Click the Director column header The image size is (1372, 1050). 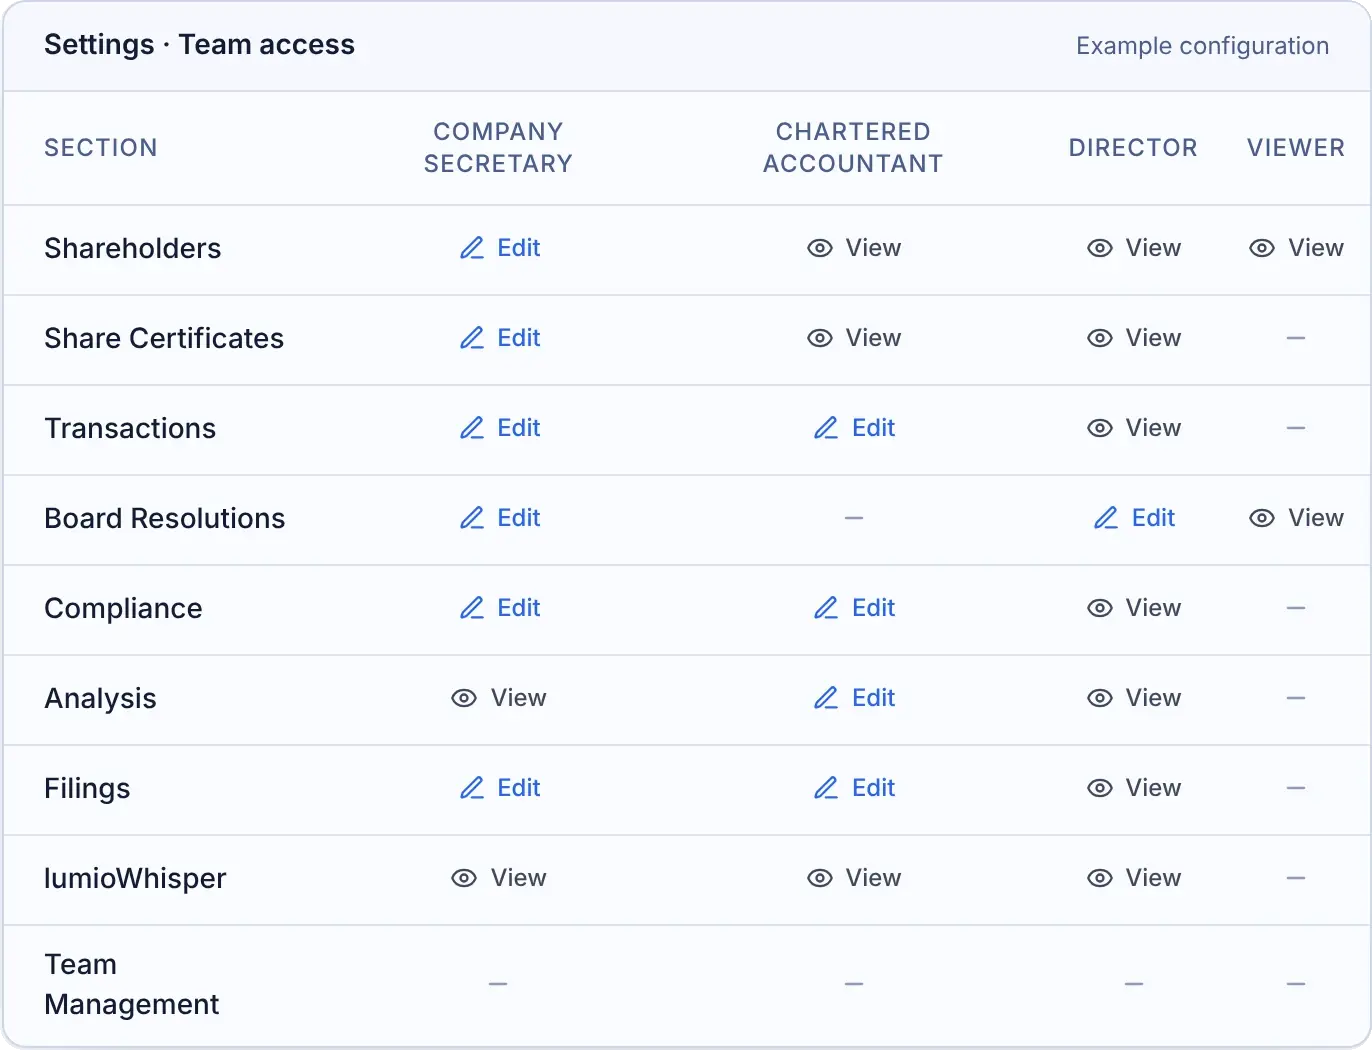tap(1133, 148)
